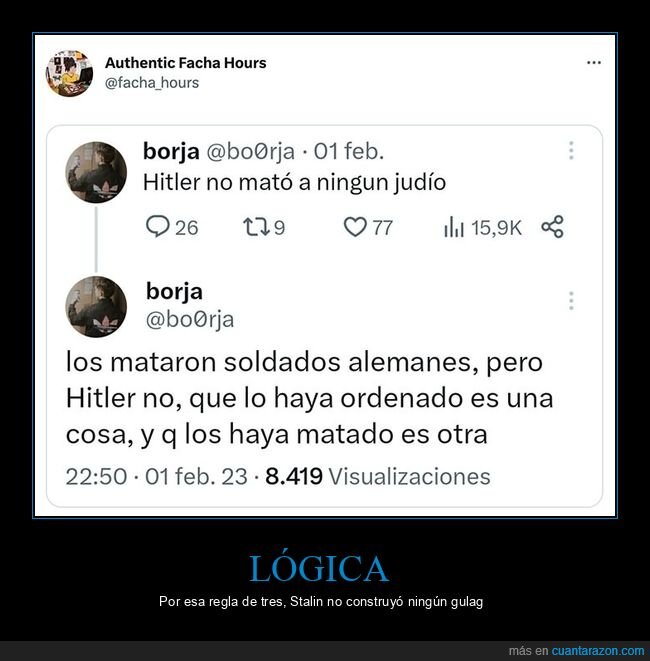Viewport: 650px width, 661px height.
Task: Open the view analytics bar chart icon
Action: pyautogui.click(x=454, y=226)
